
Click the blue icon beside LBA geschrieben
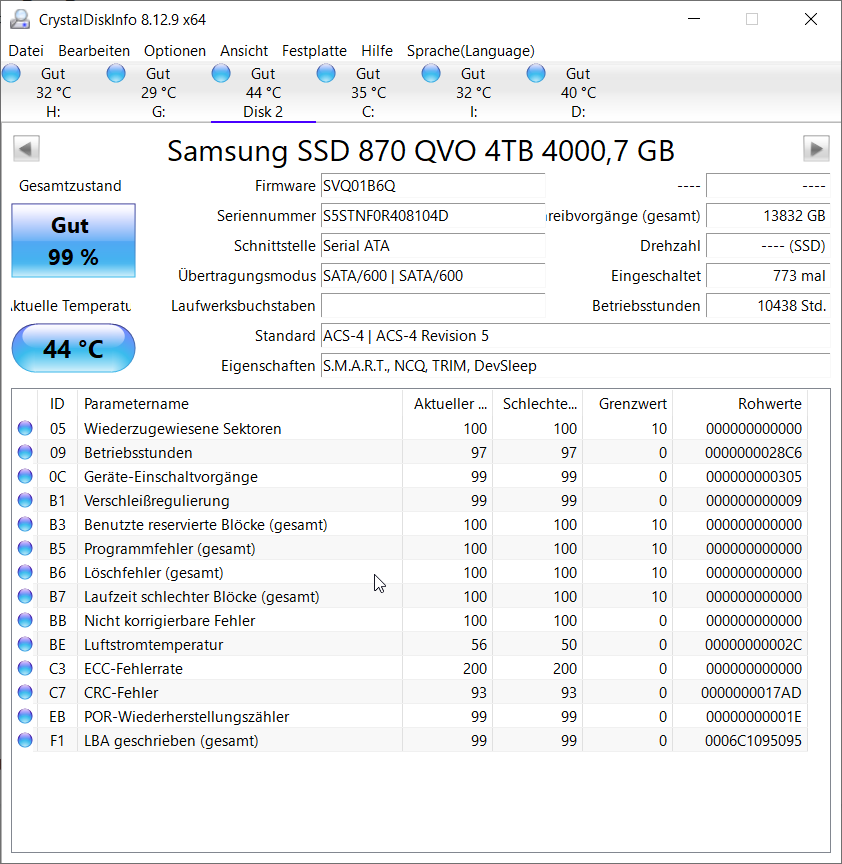23,740
